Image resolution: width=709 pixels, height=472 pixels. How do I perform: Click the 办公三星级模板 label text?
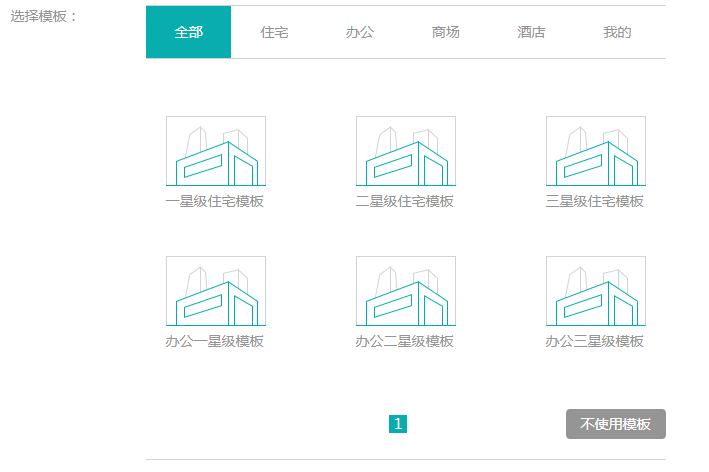click(595, 341)
